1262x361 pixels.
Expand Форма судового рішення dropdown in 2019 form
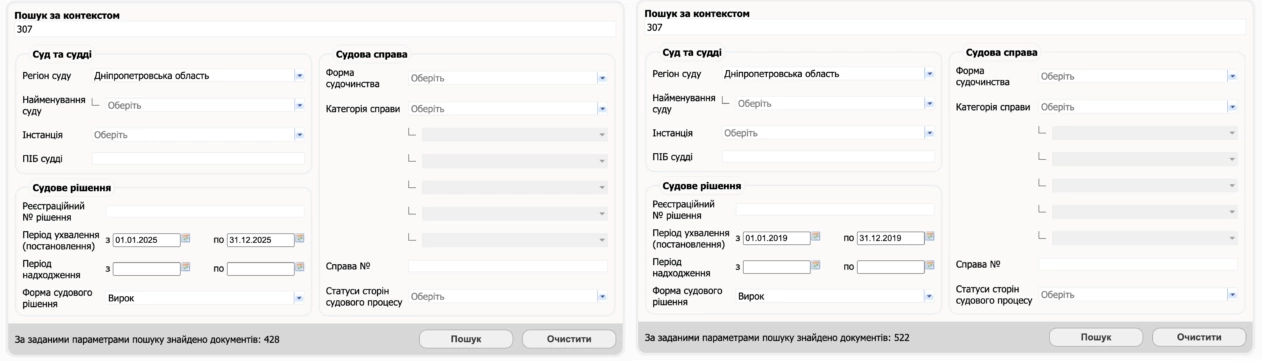point(929,296)
